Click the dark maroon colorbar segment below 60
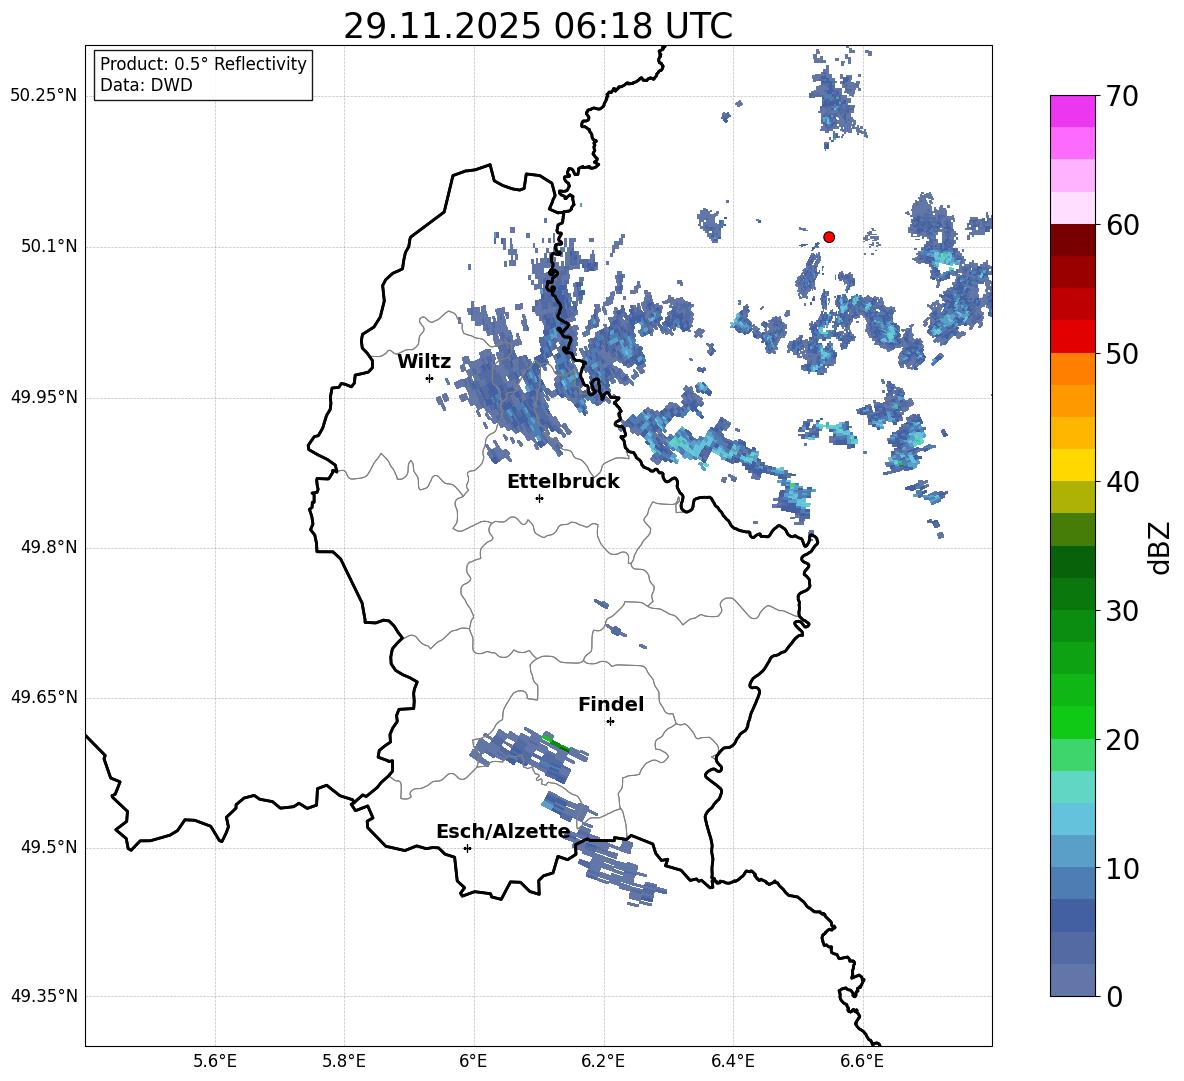 pyautogui.click(x=1073, y=240)
